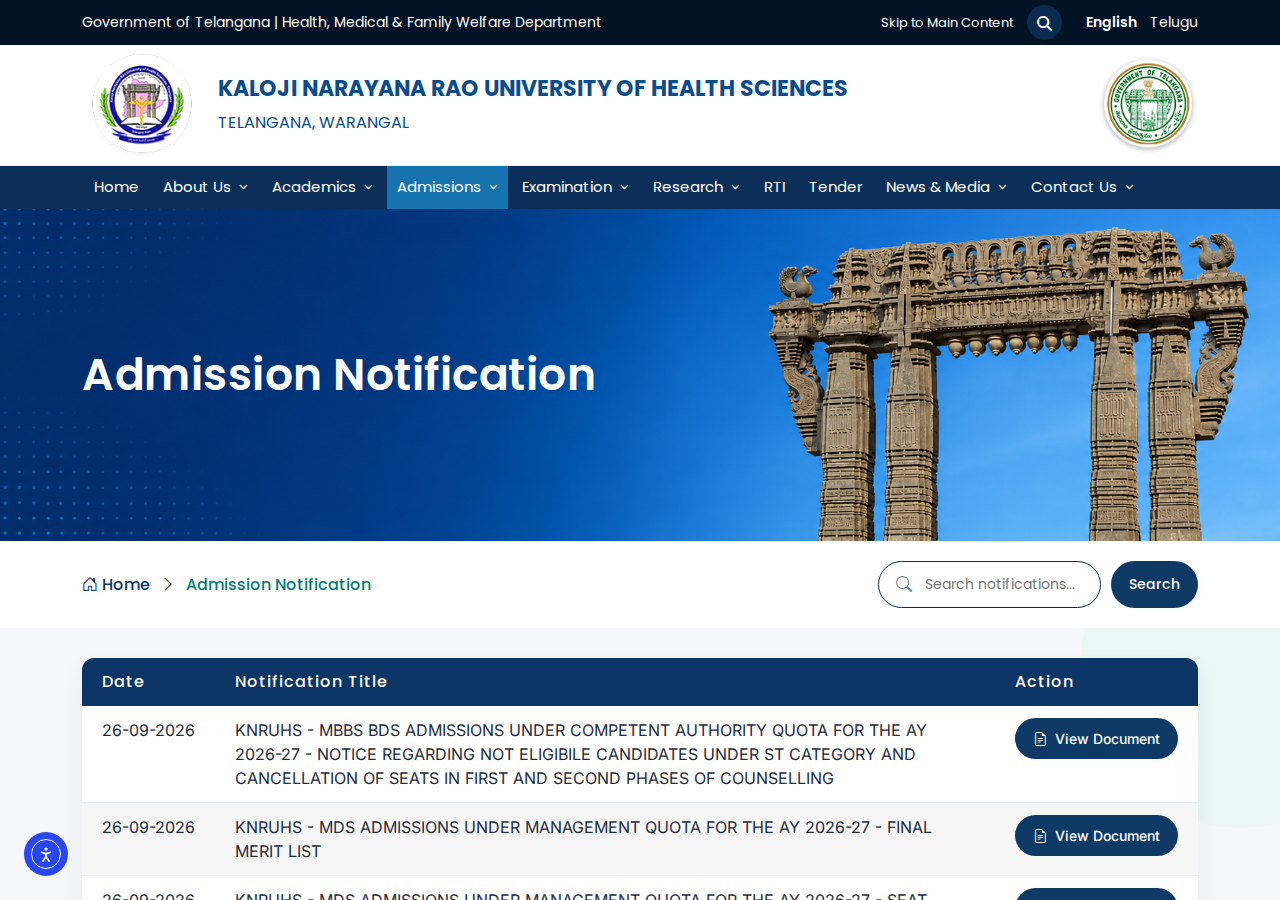Click the MBBS BDS ST category notice title

581,754
